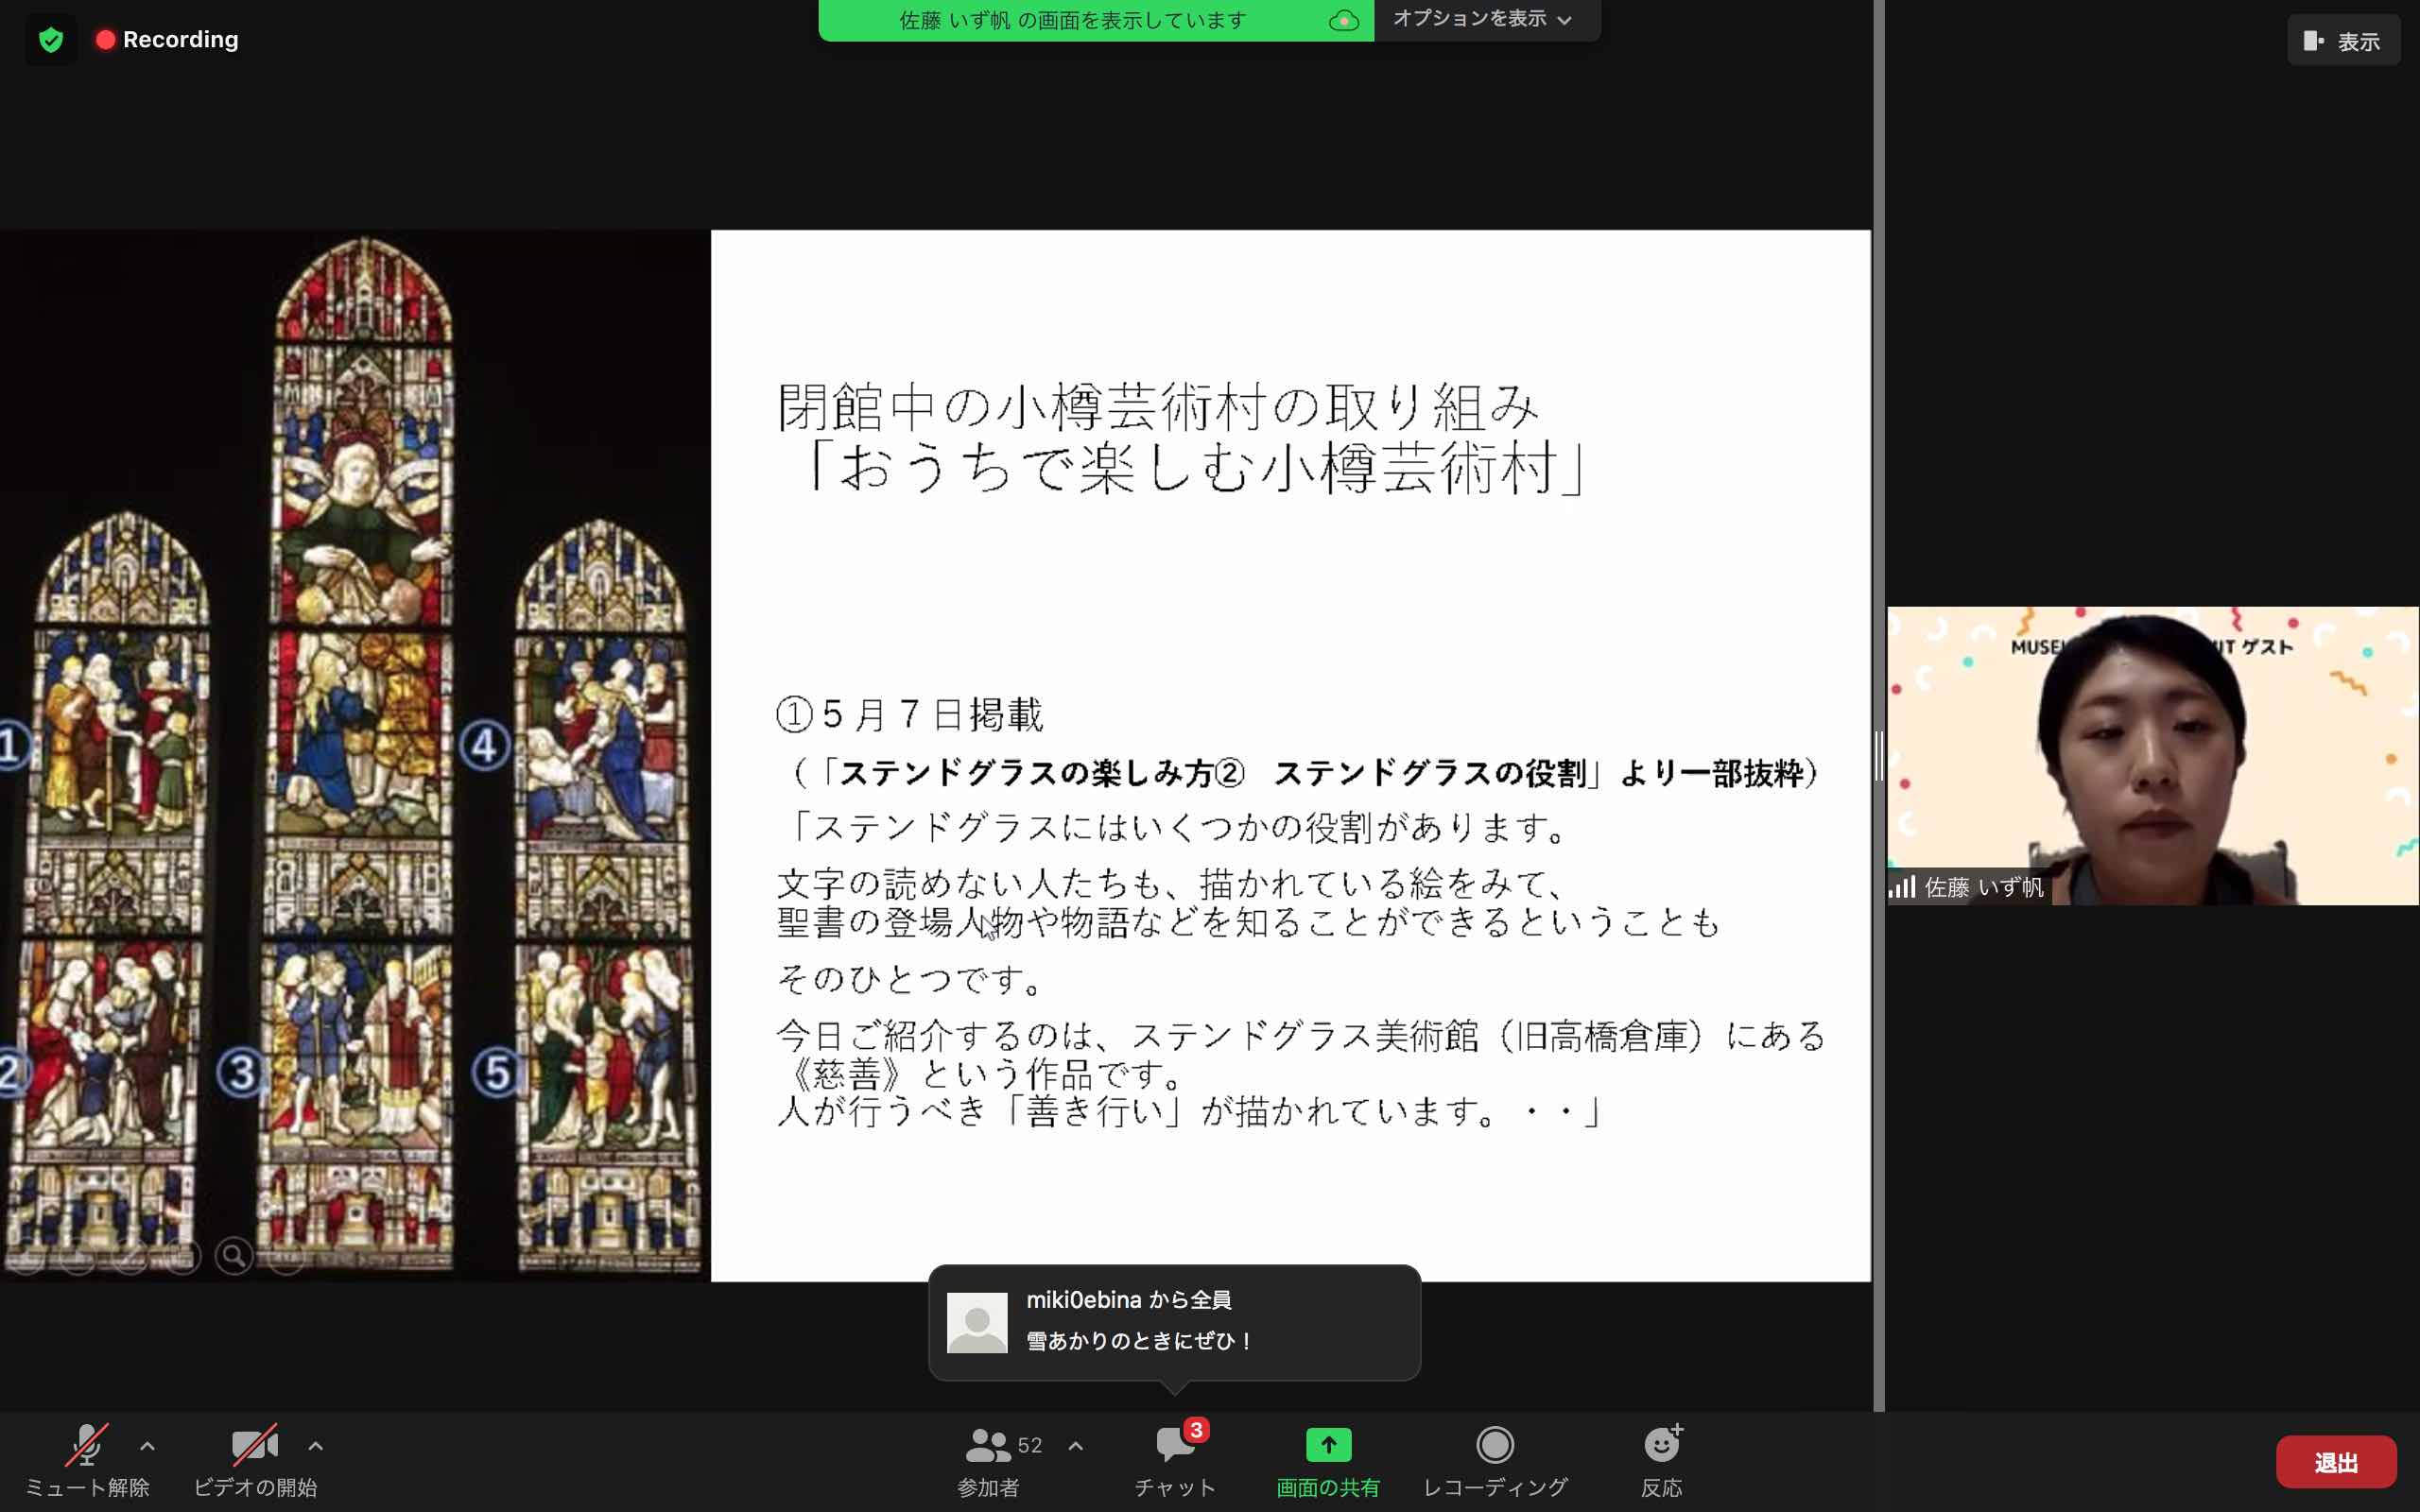Screen dimensions: 2420x1512
Task: Click the speaker video thumbnail of 佐藤 いず帆
Action: 2153,755
